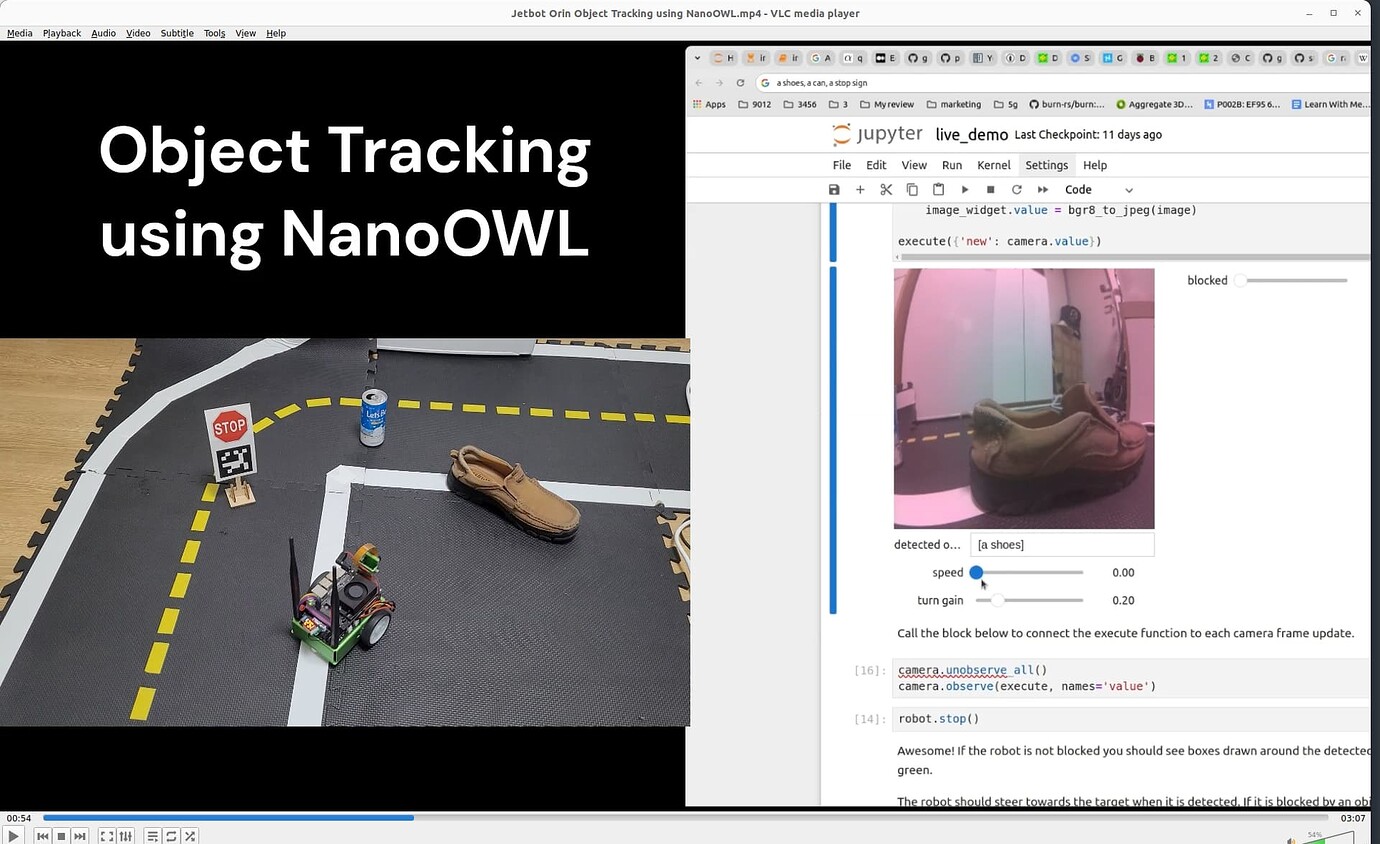1380x844 pixels.
Task: Toggle VLC fullscreen video mode
Action: coord(107,836)
